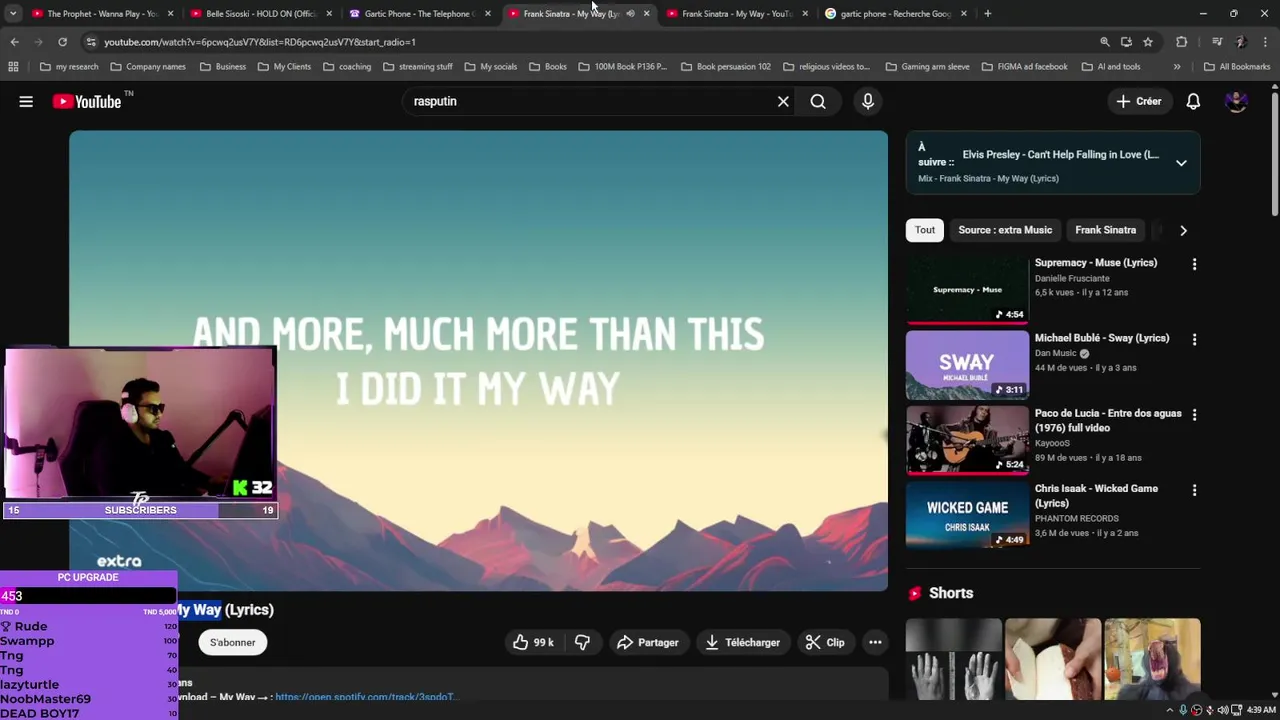
Task: Open Wicked Game video thumbnail
Action: [x=967, y=515]
